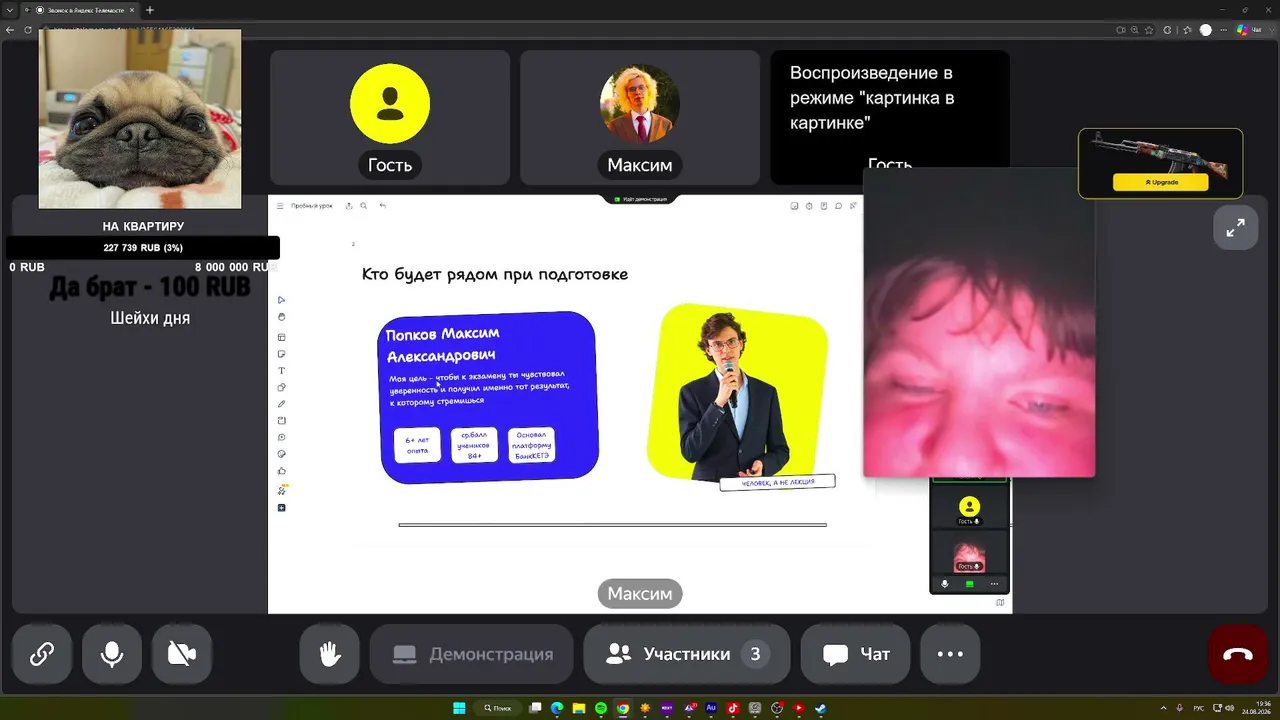Select the shapes tool on the whiteboard
Viewport: 1280px width, 720px height.
pyautogui.click(x=282, y=387)
